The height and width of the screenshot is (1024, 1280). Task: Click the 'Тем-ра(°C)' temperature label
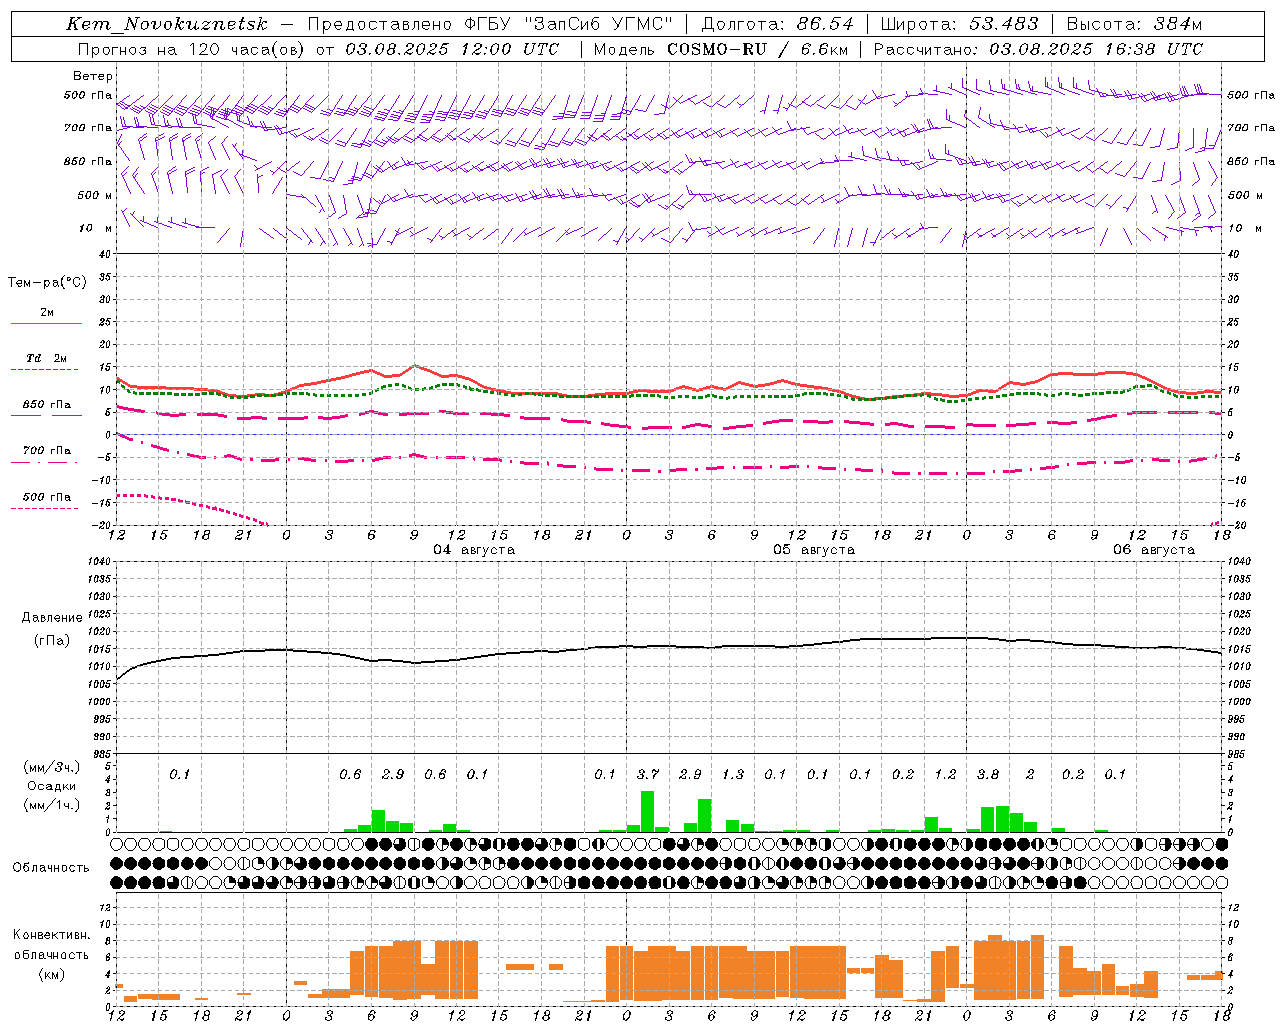pyautogui.click(x=47, y=283)
